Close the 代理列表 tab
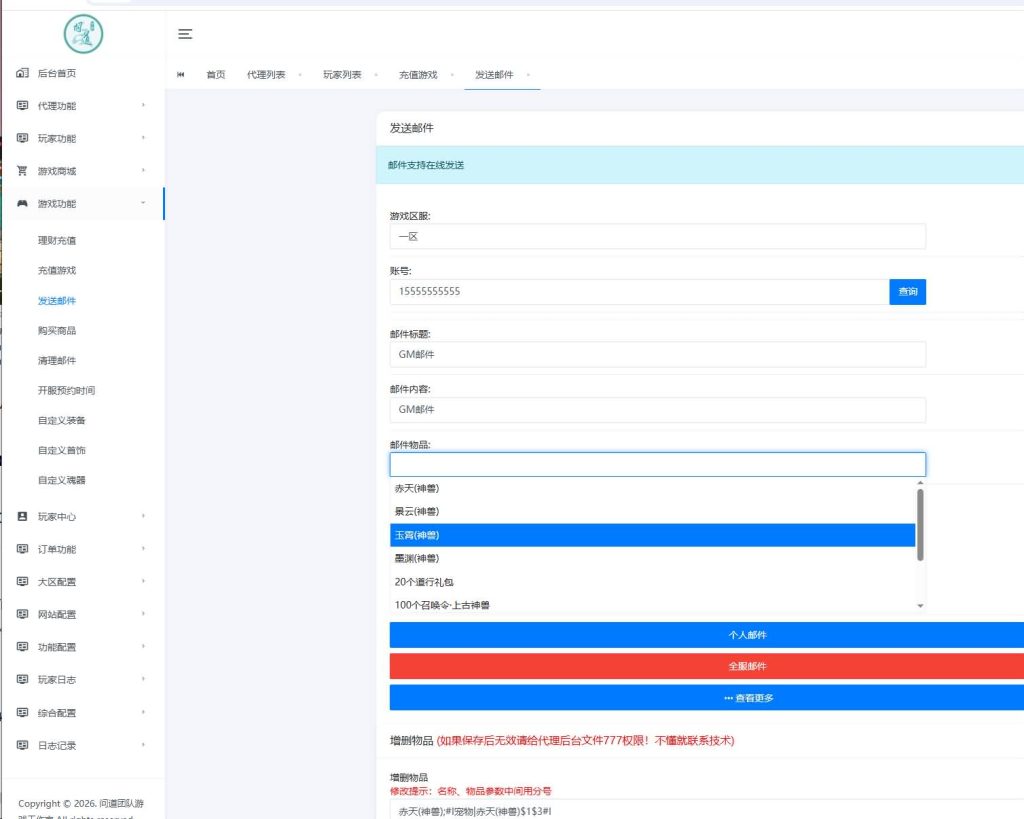Screen dimensions: 1024x819 300,74
